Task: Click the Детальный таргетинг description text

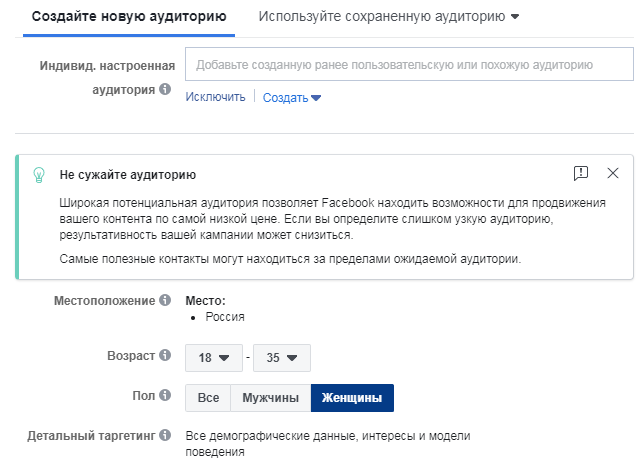Action: pyautogui.click(x=327, y=444)
